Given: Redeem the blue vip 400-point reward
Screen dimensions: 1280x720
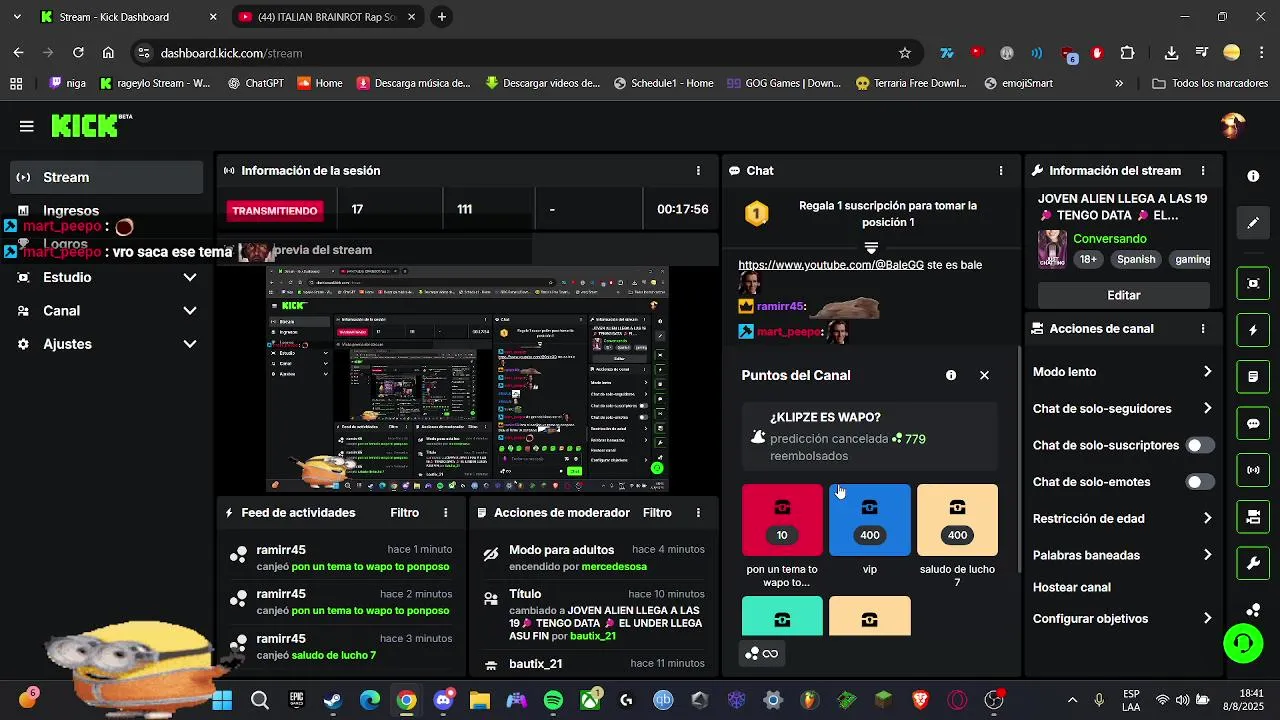Looking at the screenshot, I should tap(870, 520).
